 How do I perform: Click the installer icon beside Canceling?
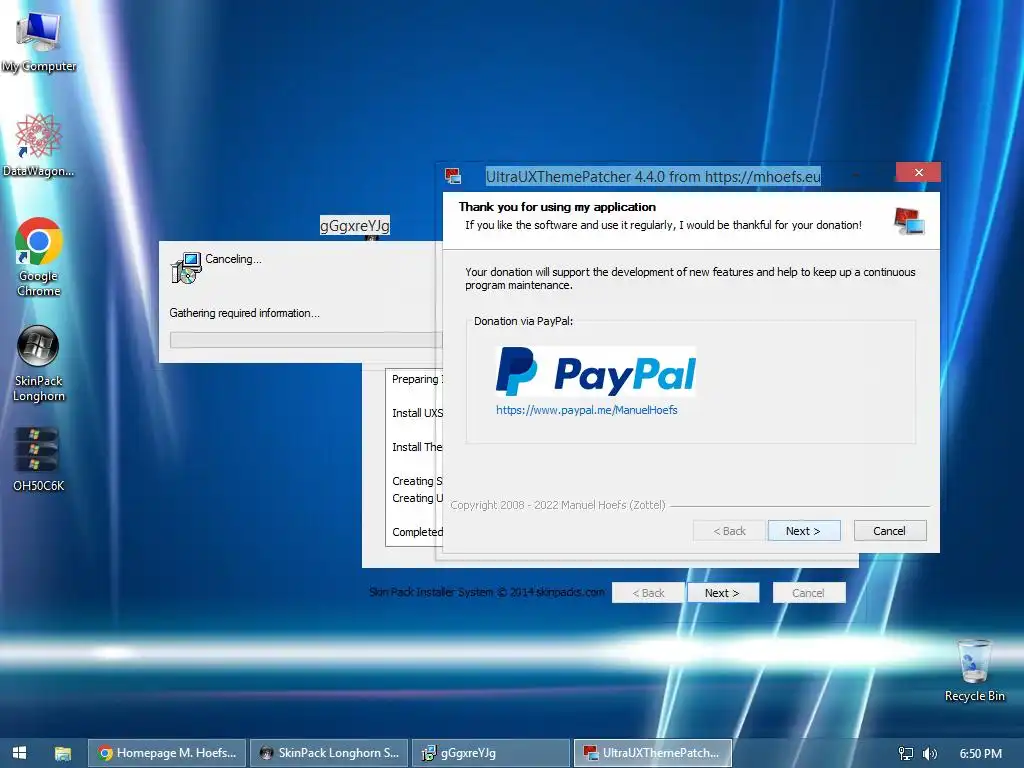[x=186, y=268]
